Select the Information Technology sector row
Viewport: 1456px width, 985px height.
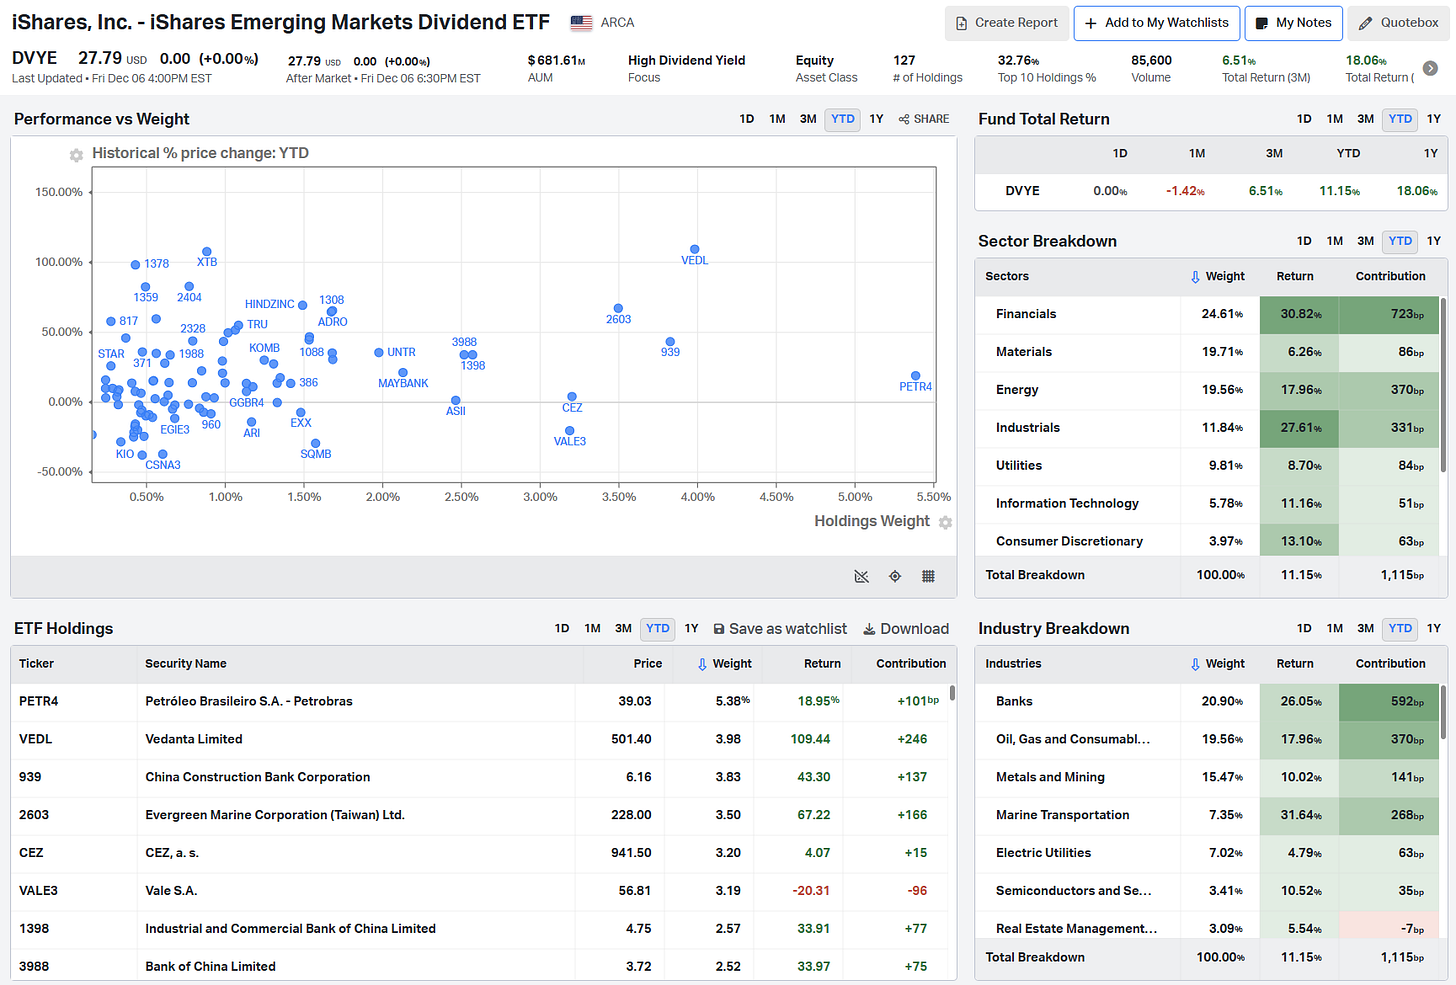1207,504
